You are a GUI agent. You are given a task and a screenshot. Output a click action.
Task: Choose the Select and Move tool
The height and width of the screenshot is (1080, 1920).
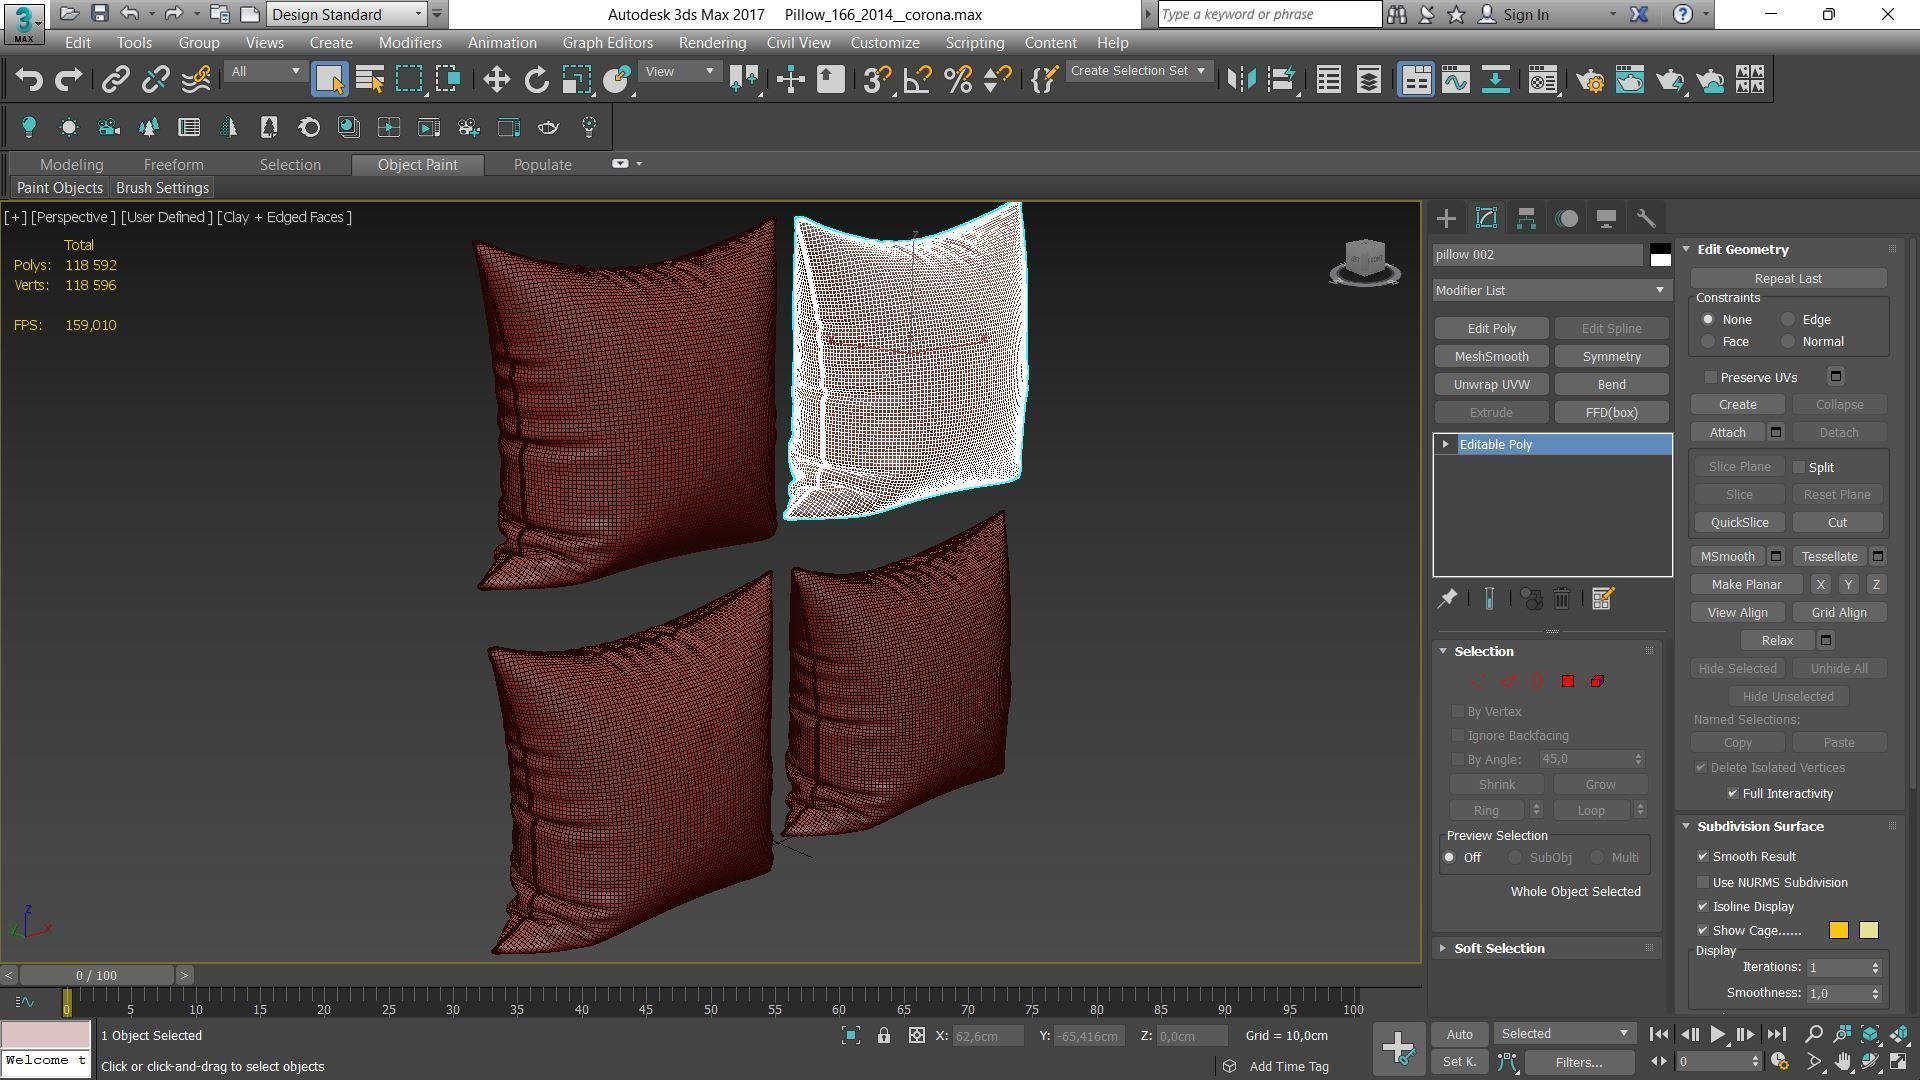coord(497,80)
